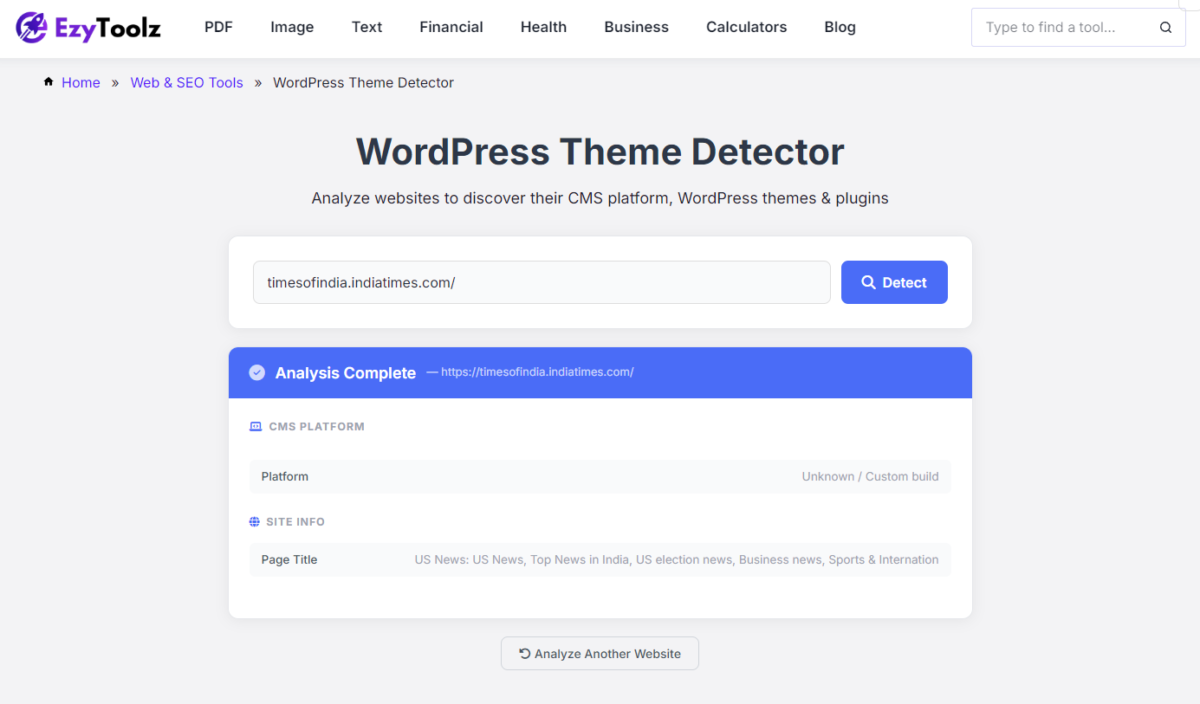
Task: Click the checkmark icon in Analysis Complete banner
Action: (257, 372)
